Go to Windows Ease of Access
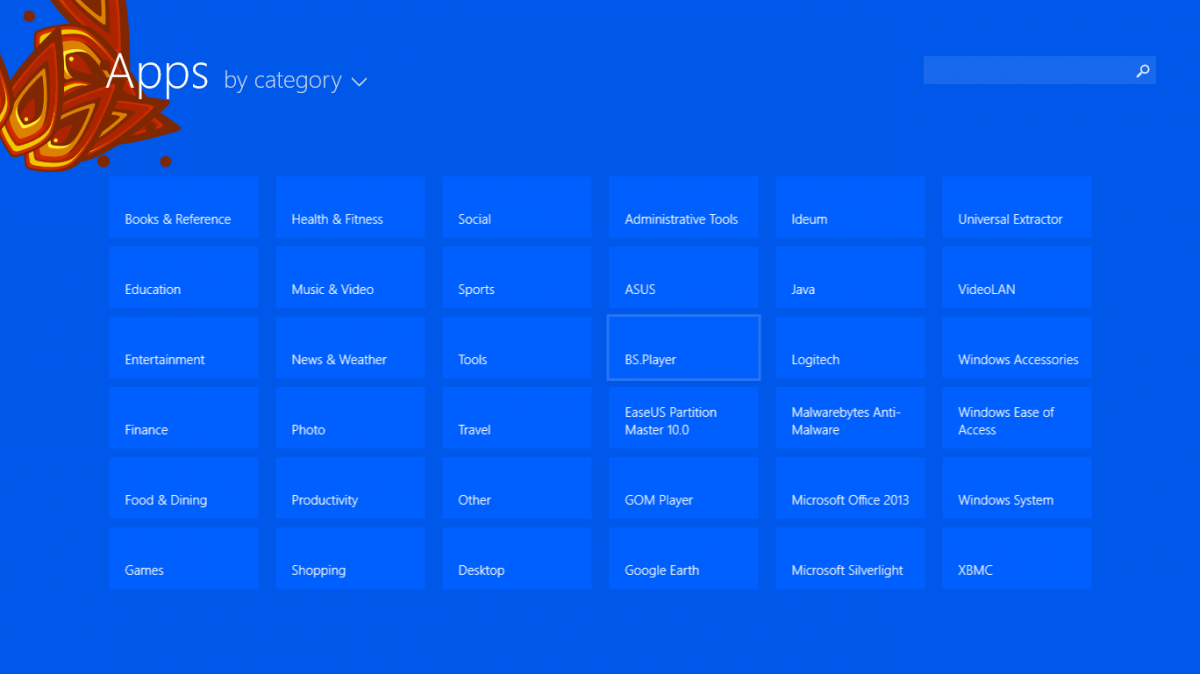 coord(1017,417)
